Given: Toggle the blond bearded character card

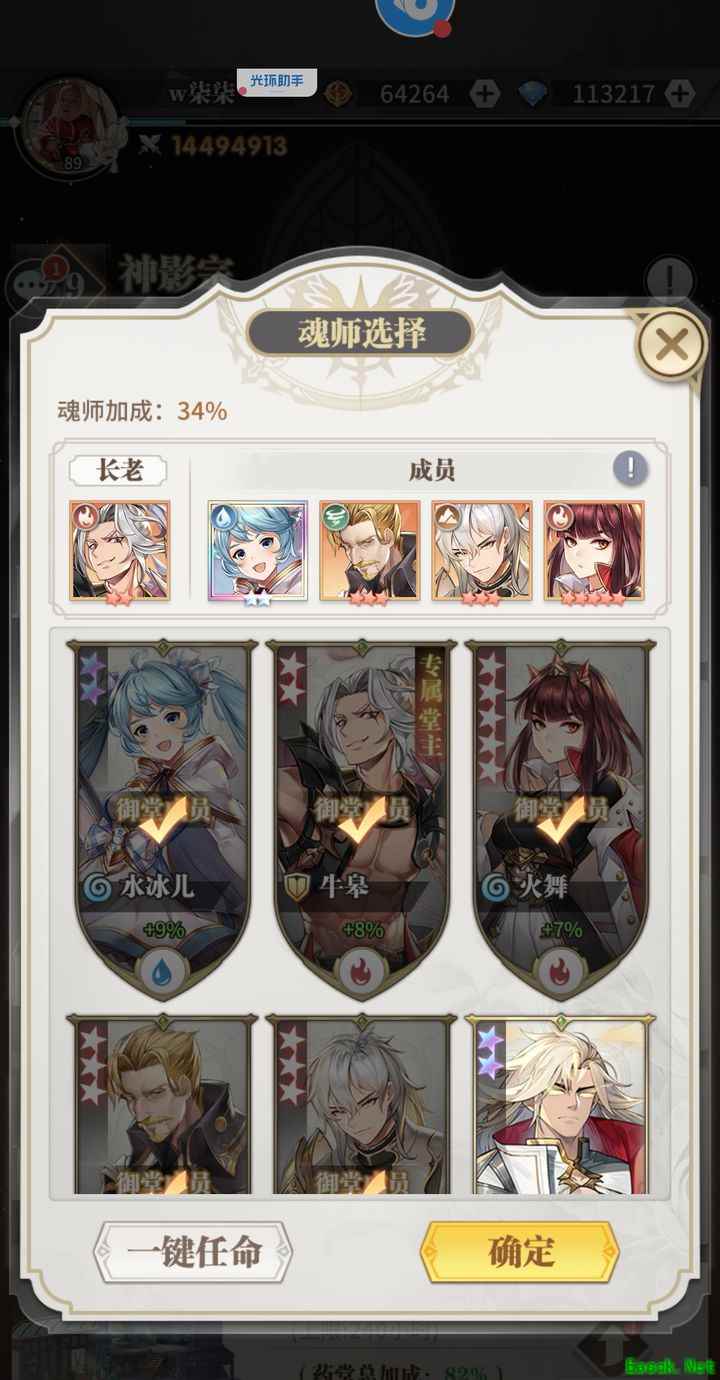Looking at the screenshot, I should click(x=162, y=1104).
